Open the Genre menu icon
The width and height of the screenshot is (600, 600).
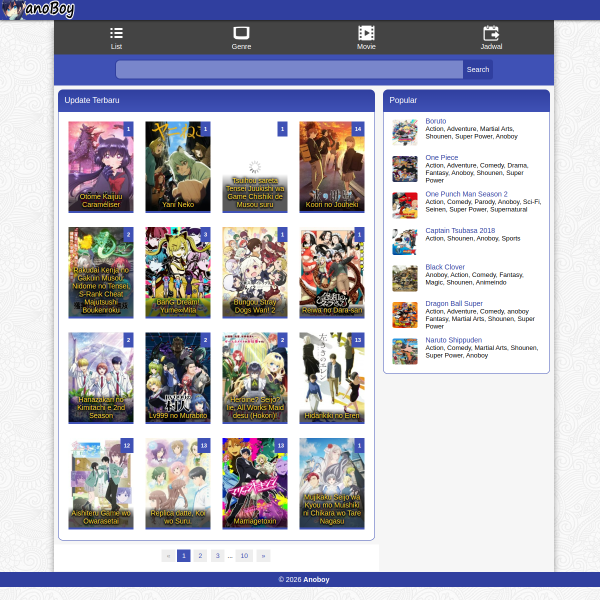point(241,33)
